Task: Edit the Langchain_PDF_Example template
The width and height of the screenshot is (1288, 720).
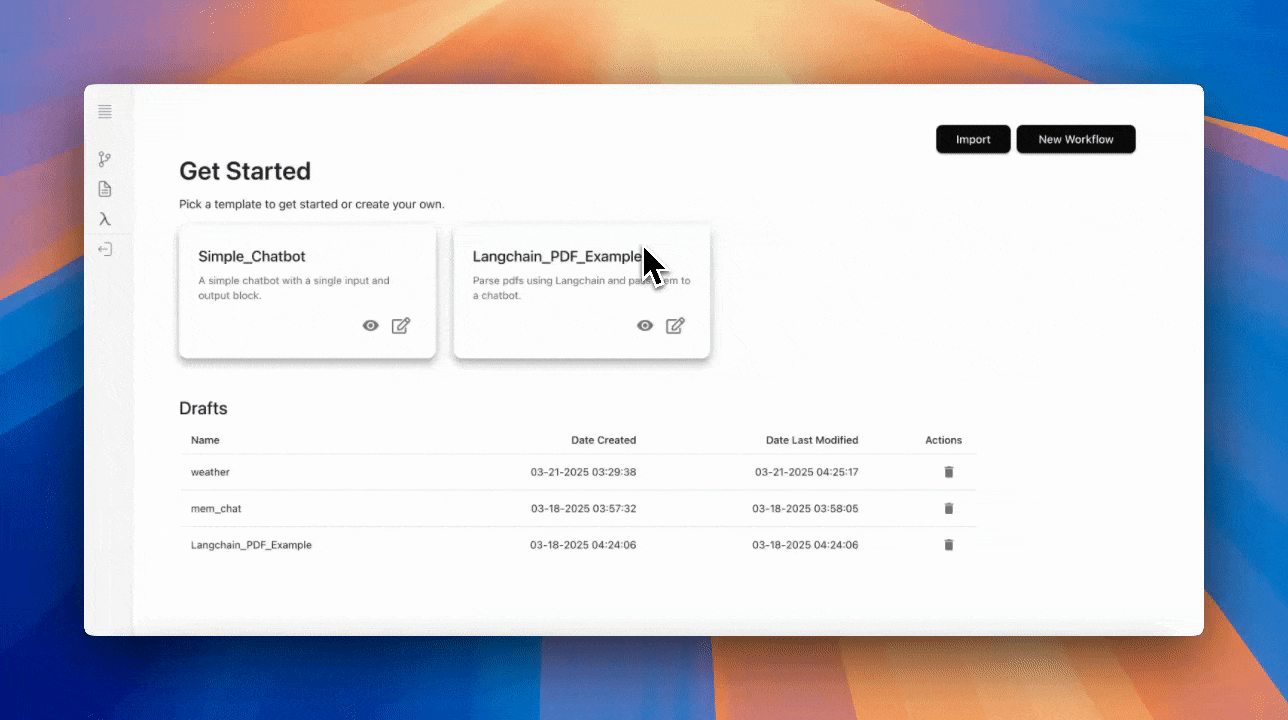Action: [676, 325]
